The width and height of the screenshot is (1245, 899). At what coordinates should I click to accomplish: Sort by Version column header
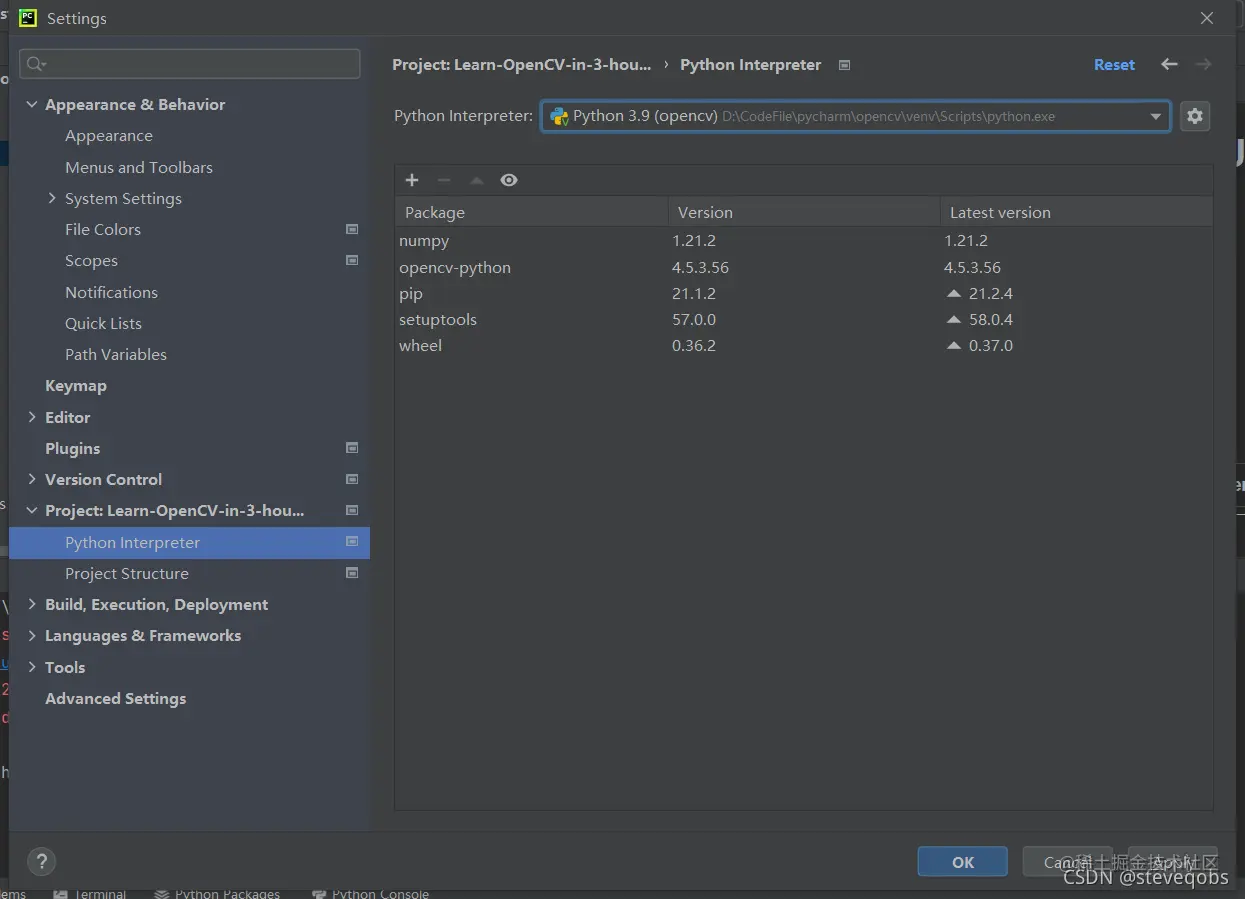point(804,212)
